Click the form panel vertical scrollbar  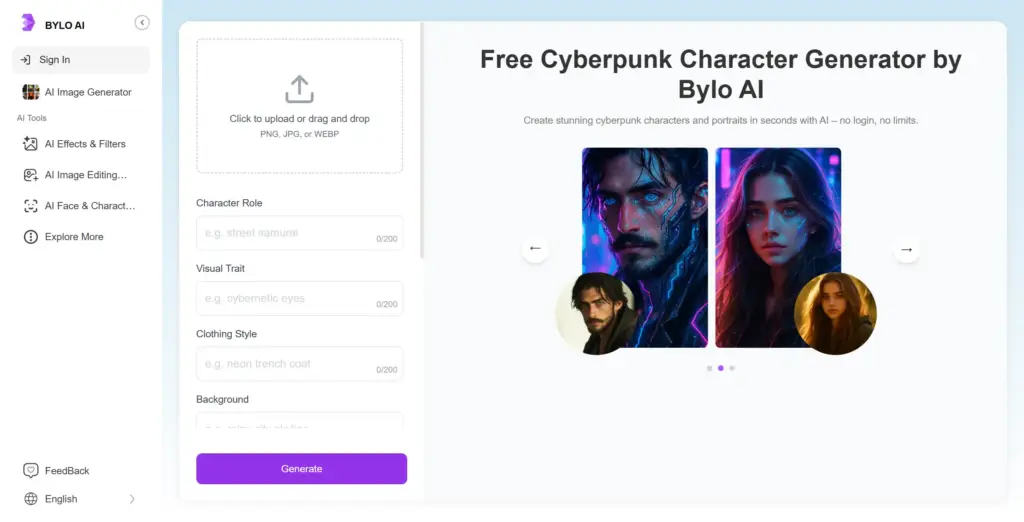(x=422, y=140)
